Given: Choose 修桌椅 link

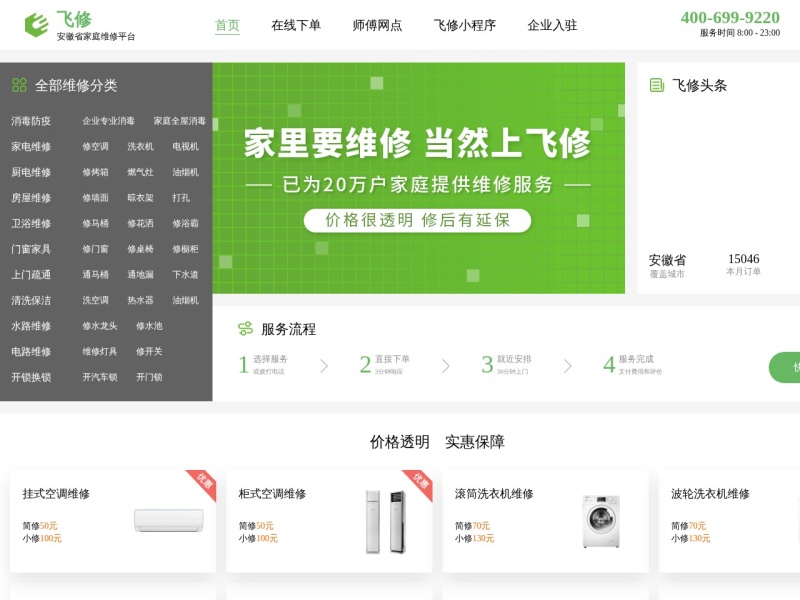Looking at the screenshot, I should [x=140, y=249].
